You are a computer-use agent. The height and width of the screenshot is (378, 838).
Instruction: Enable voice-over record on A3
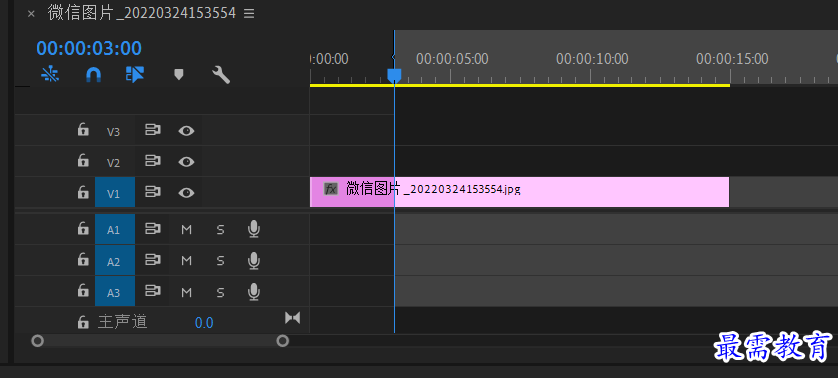pyautogui.click(x=254, y=291)
